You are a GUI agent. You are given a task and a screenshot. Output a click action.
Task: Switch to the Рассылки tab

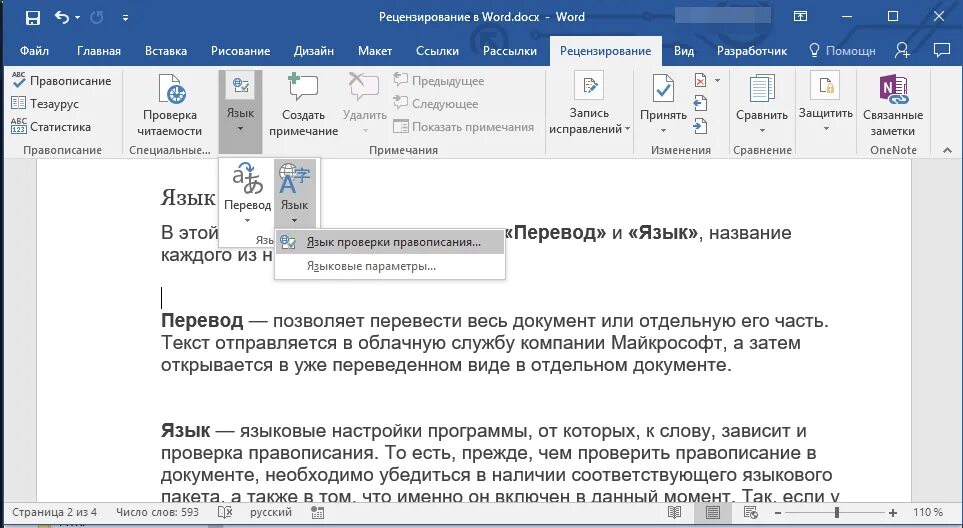point(510,51)
